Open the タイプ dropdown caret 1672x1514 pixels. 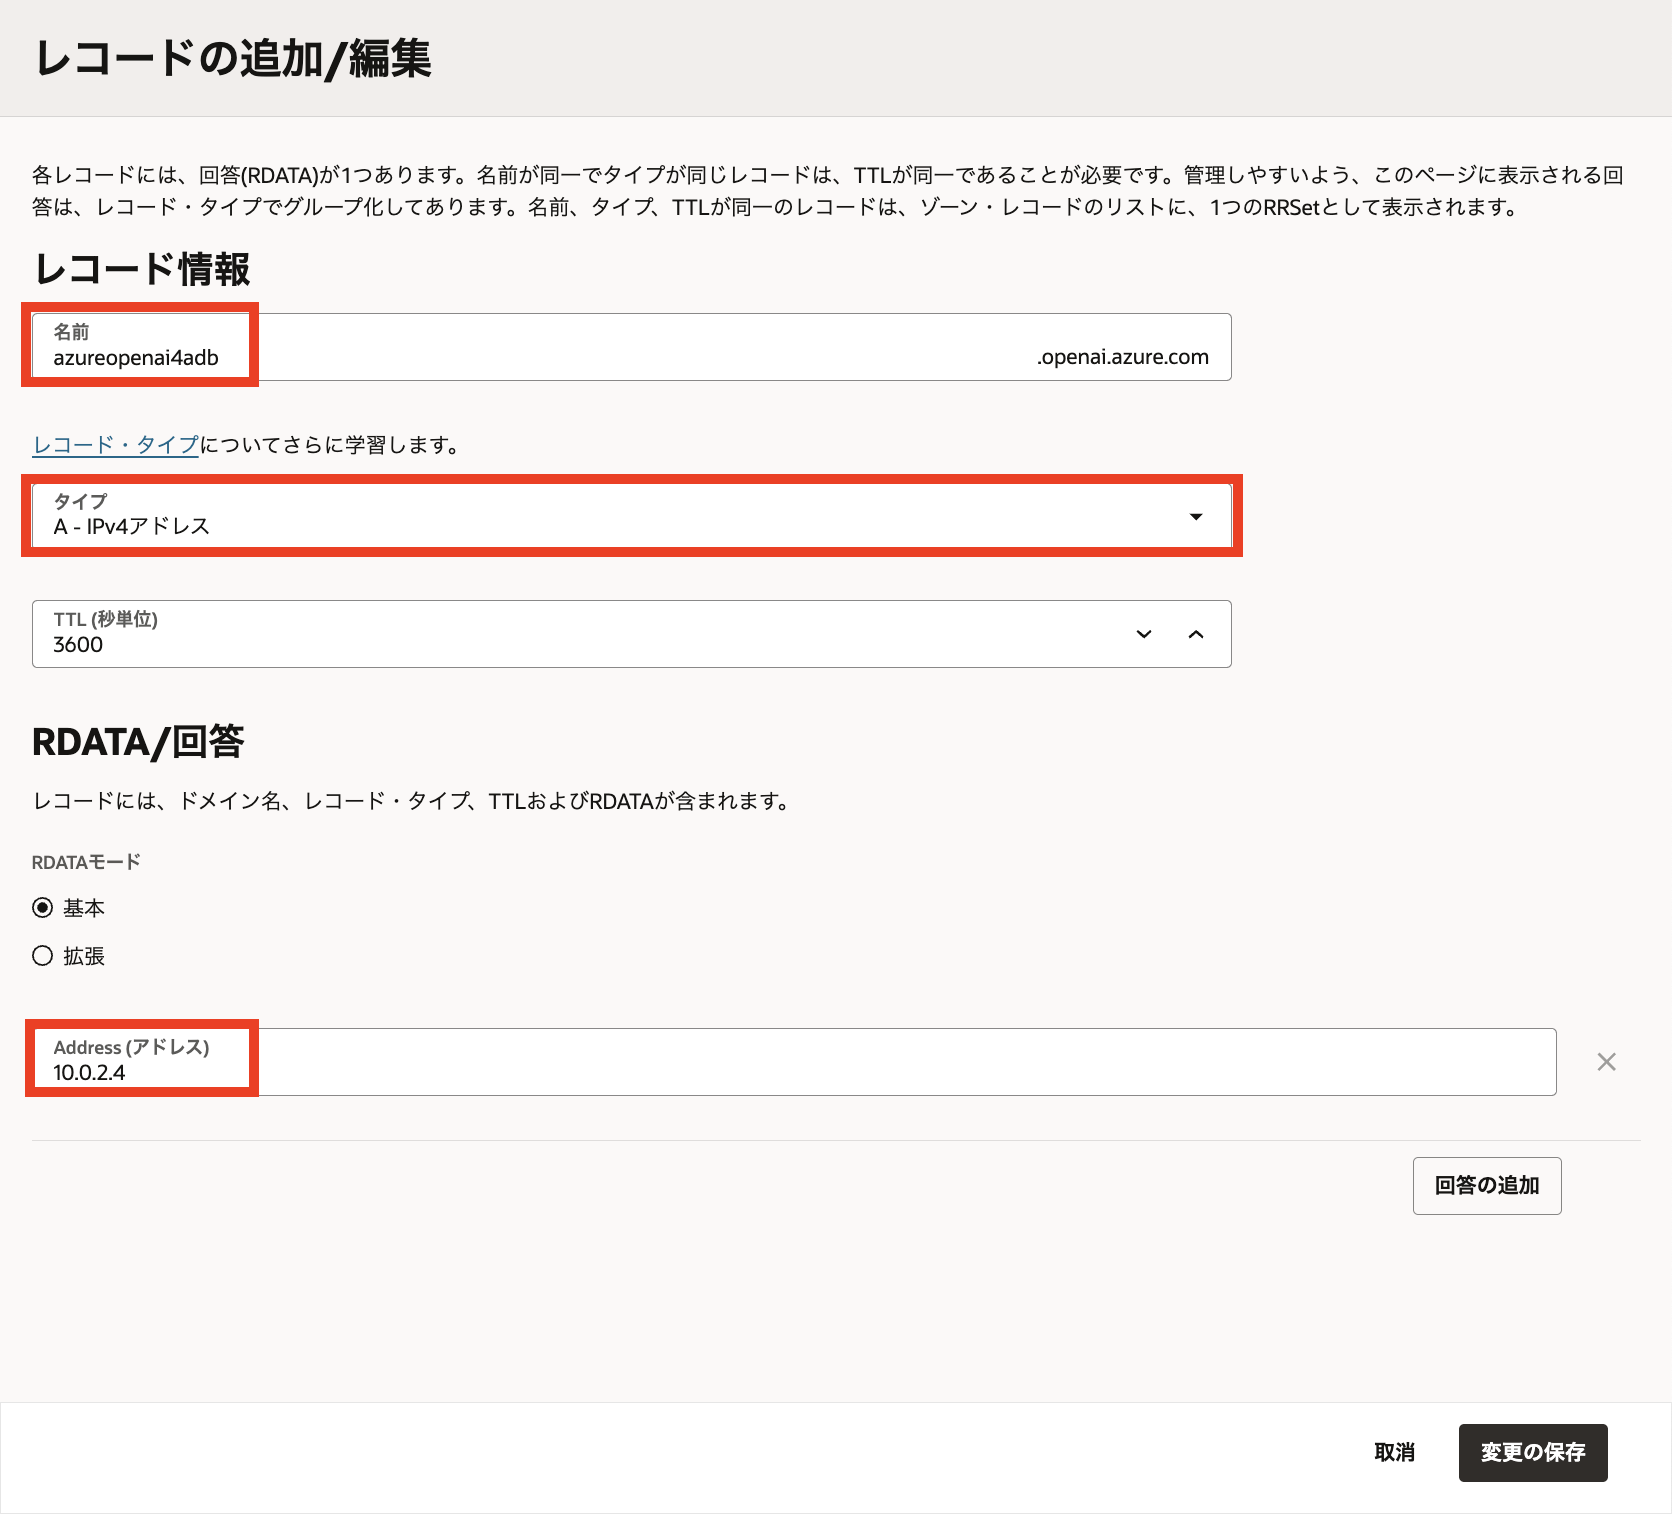coord(1196,517)
